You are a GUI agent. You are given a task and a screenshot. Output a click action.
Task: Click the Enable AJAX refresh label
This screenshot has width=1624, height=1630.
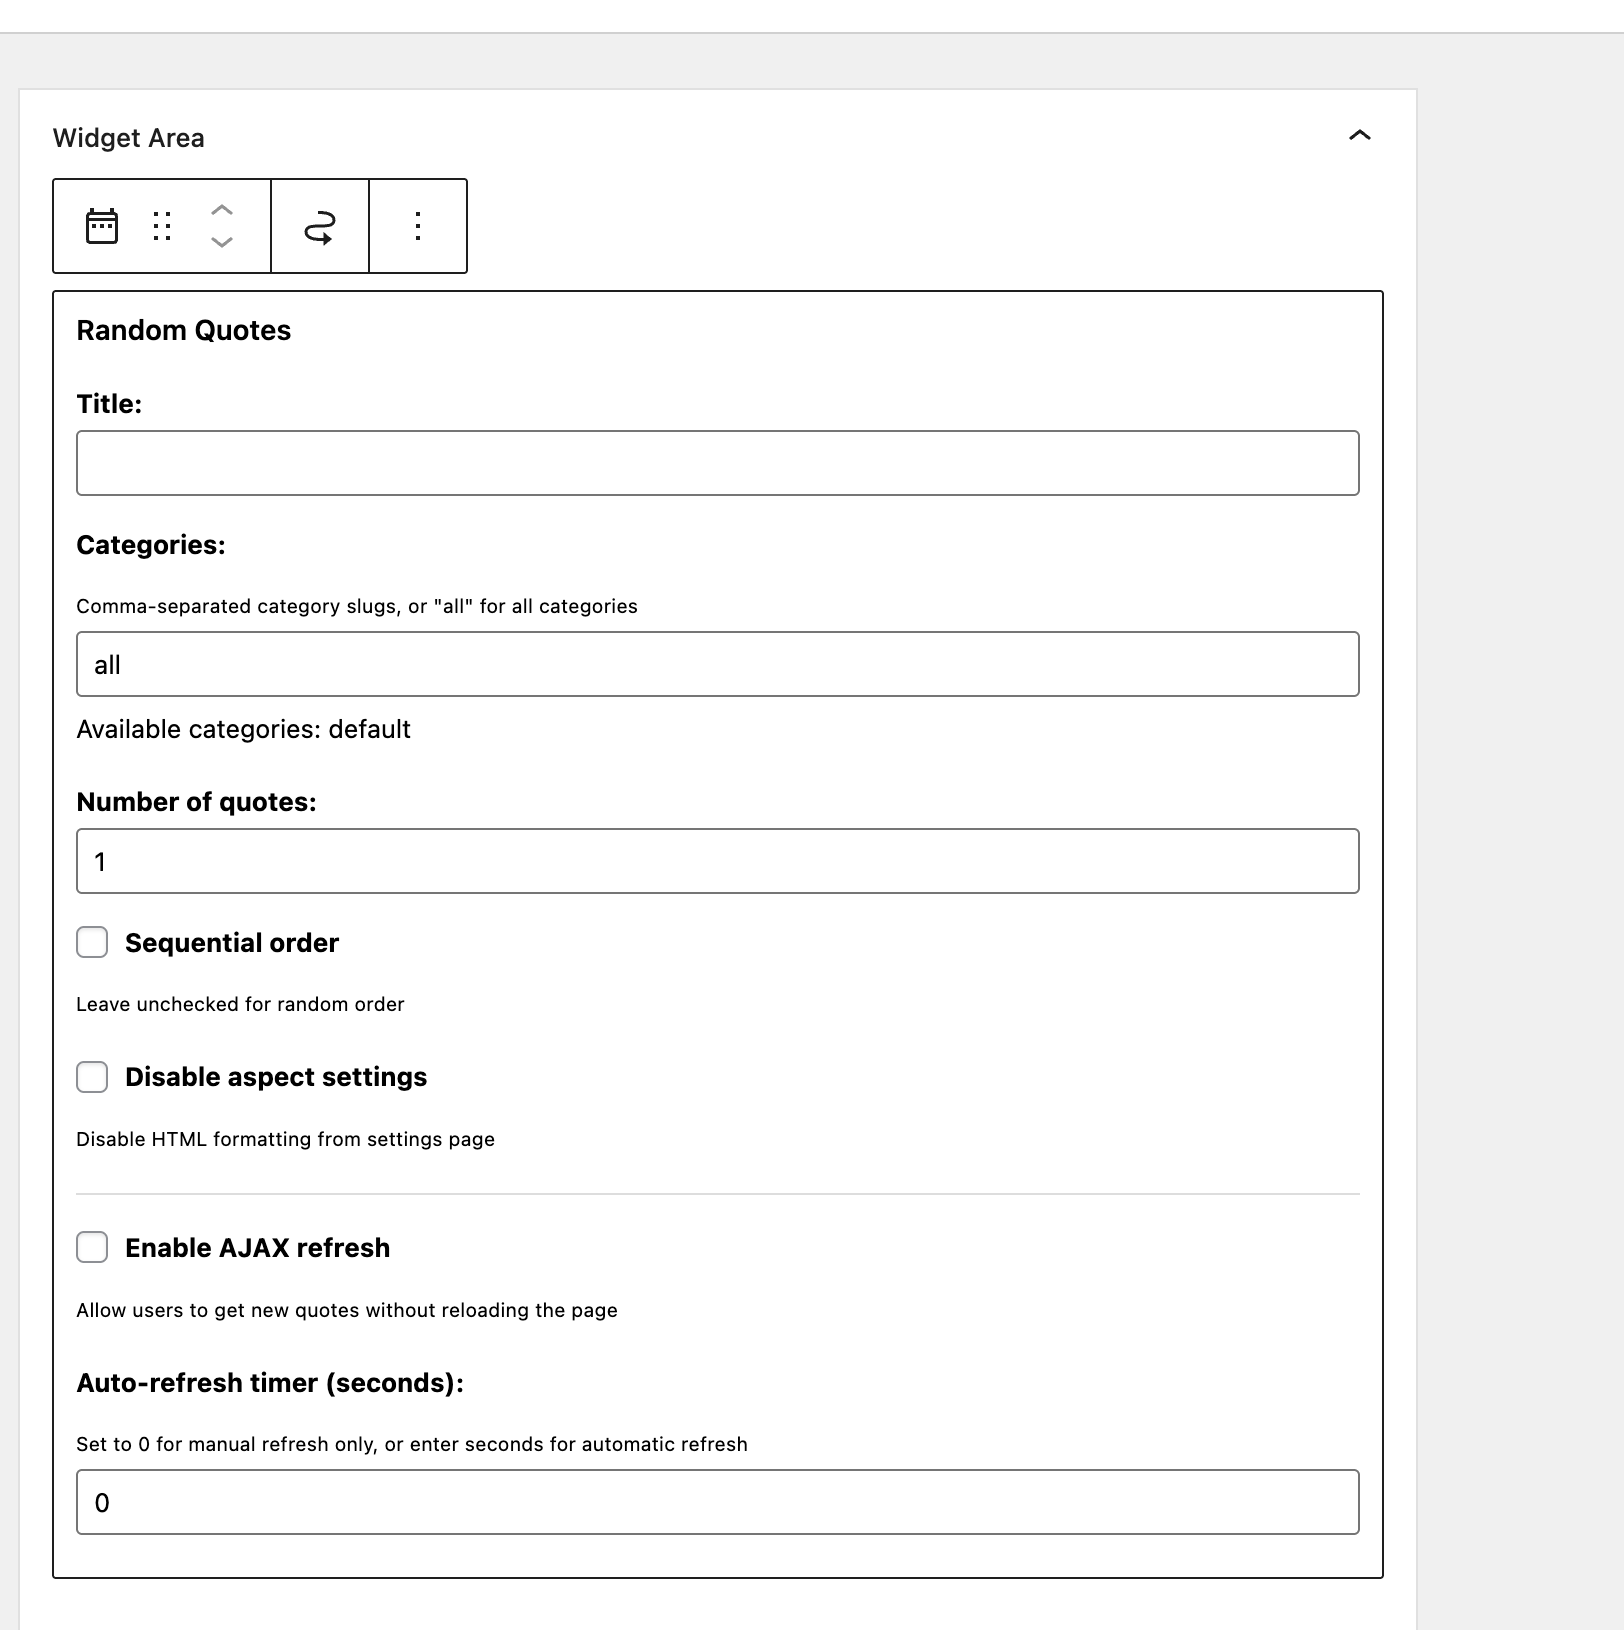(257, 1248)
